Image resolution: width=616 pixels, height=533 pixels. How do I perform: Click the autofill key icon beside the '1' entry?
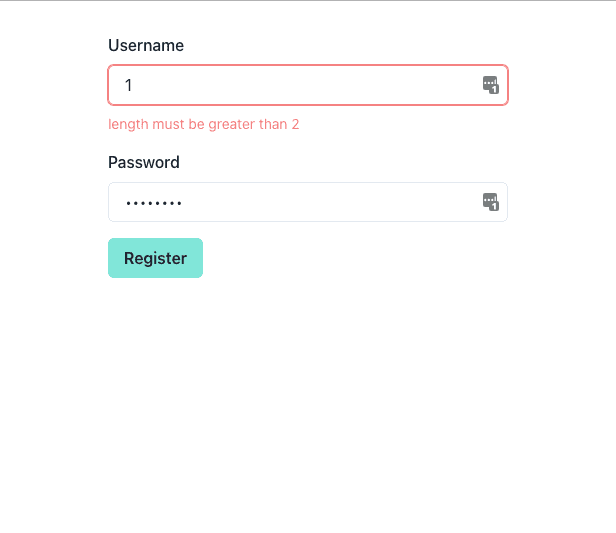click(x=490, y=85)
